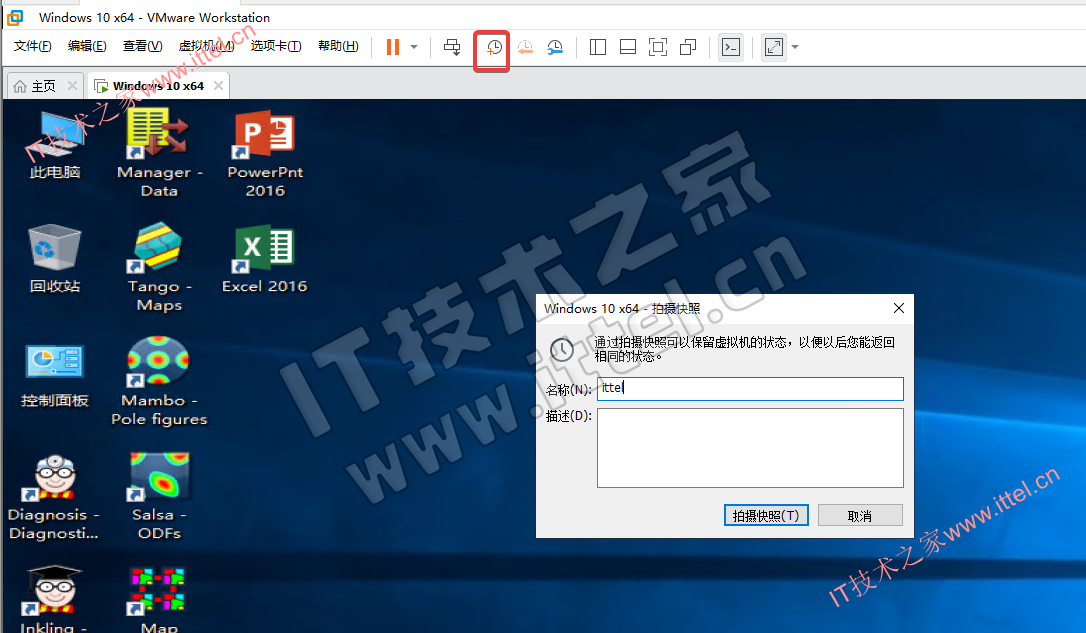Image resolution: width=1086 pixels, height=633 pixels.
Task: Open the power options dropdown arrow
Action: pyautogui.click(x=414, y=47)
